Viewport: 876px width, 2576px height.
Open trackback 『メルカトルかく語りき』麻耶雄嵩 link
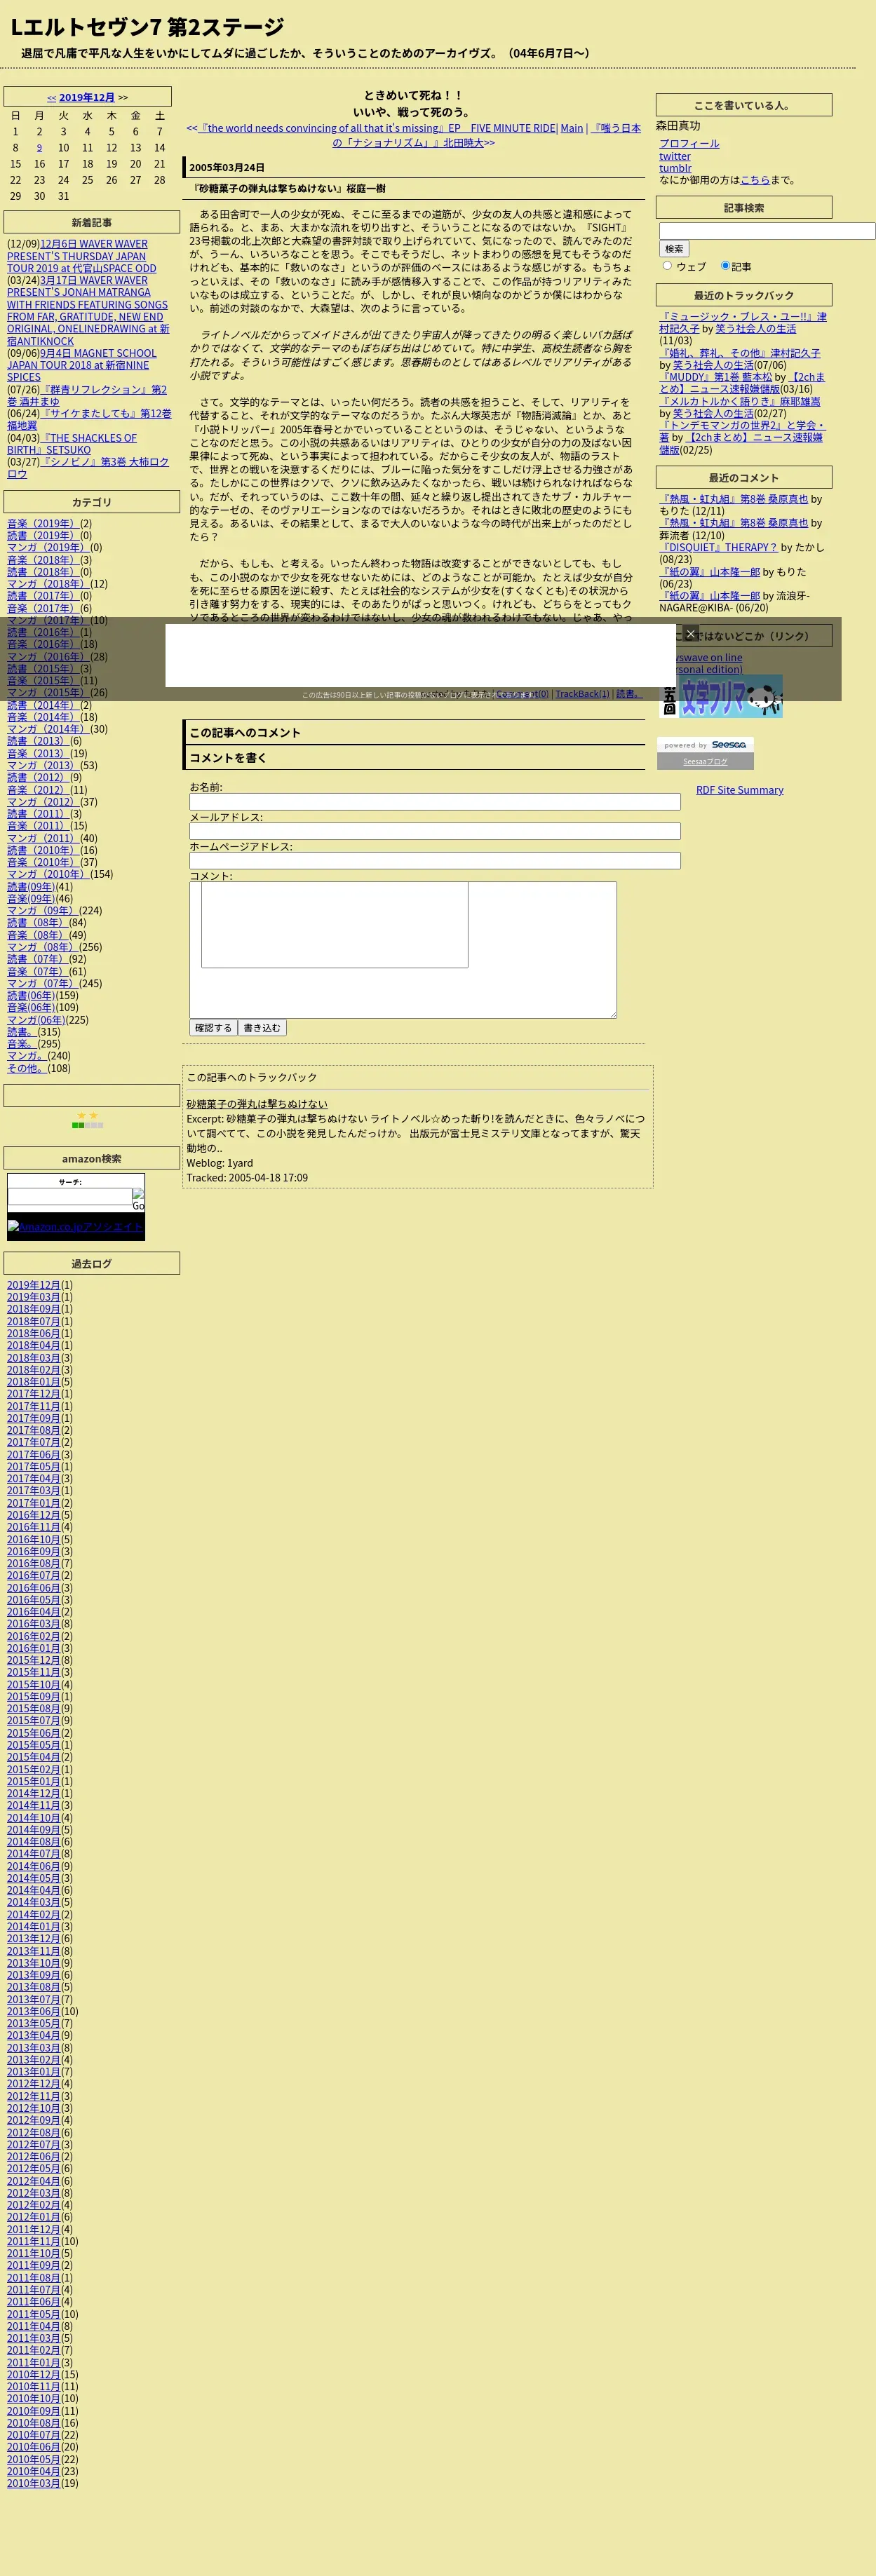(x=740, y=401)
